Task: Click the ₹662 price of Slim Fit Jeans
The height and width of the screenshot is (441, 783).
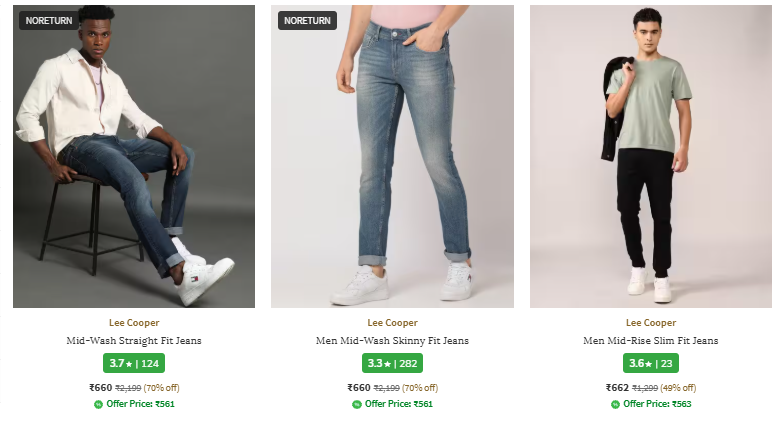Action: pyautogui.click(x=618, y=388)
